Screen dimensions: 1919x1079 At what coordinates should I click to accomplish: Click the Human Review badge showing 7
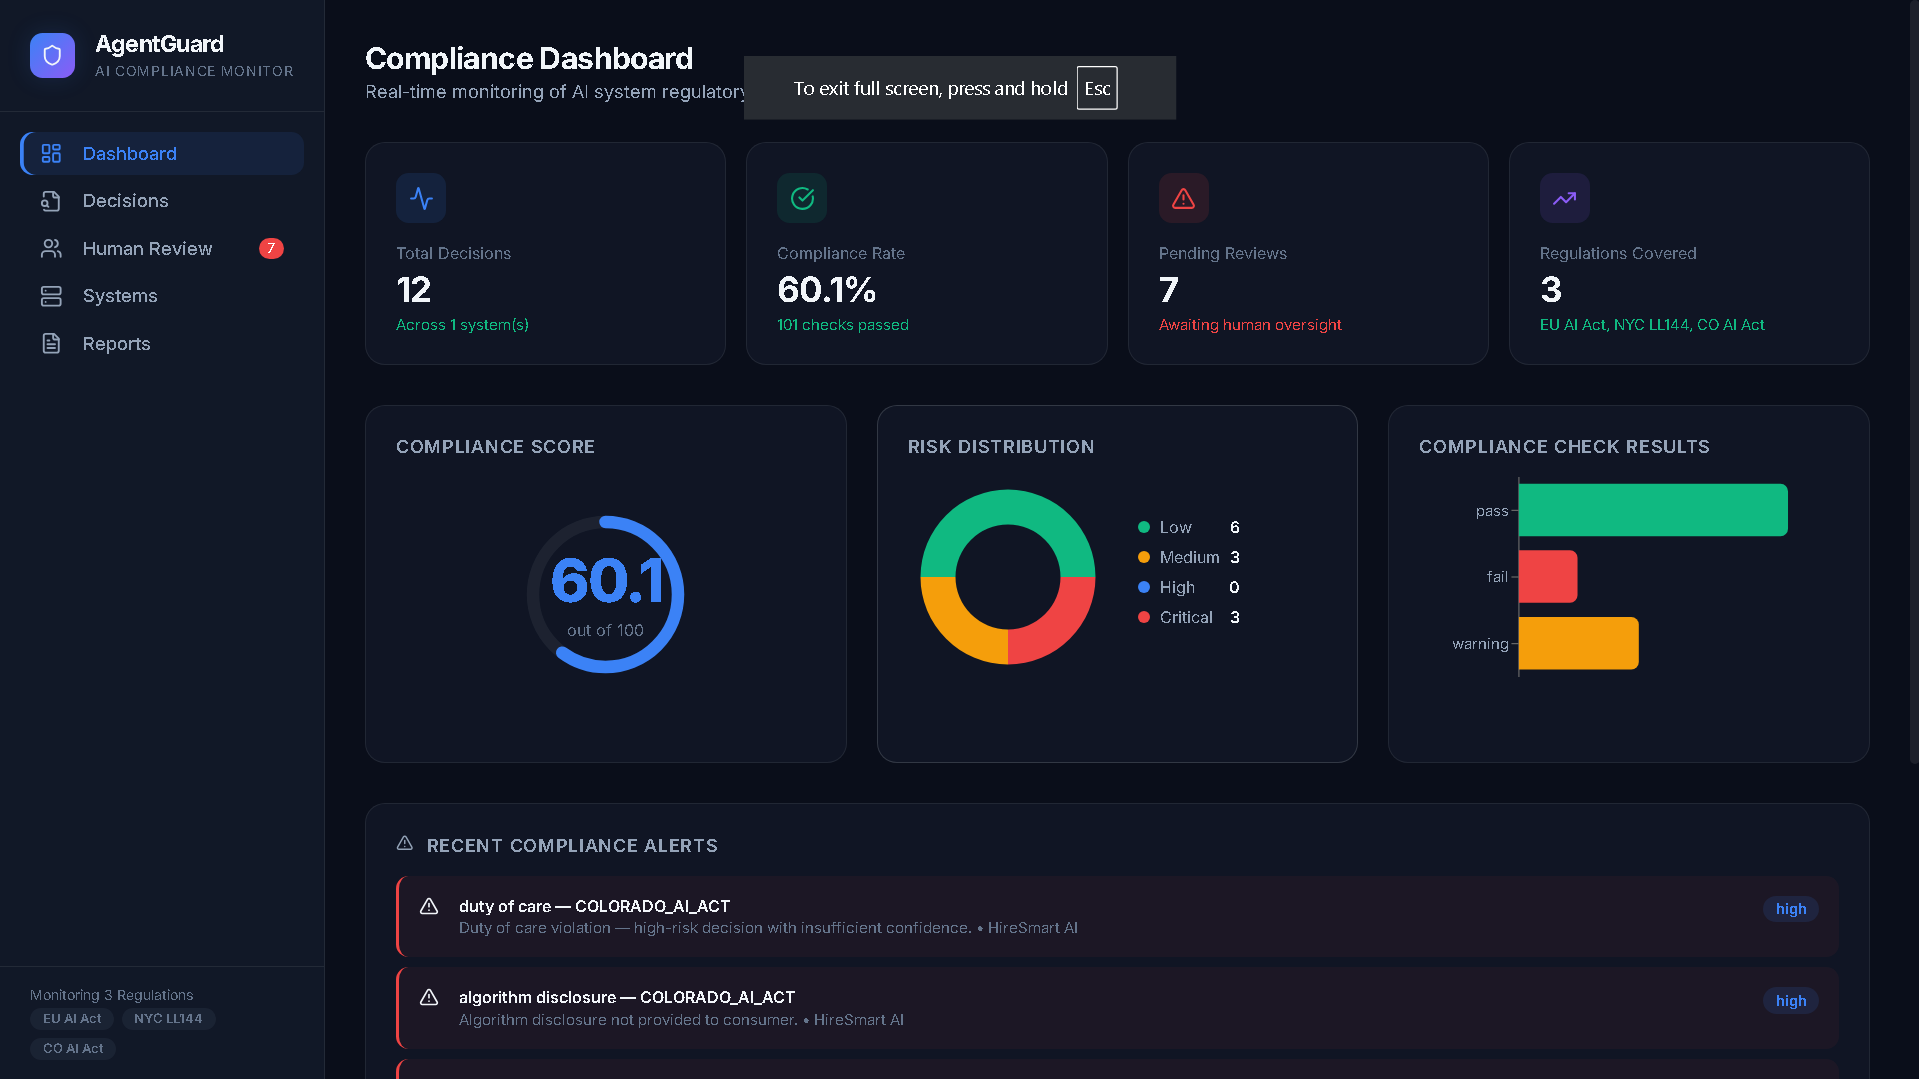(x=271, y=249)
